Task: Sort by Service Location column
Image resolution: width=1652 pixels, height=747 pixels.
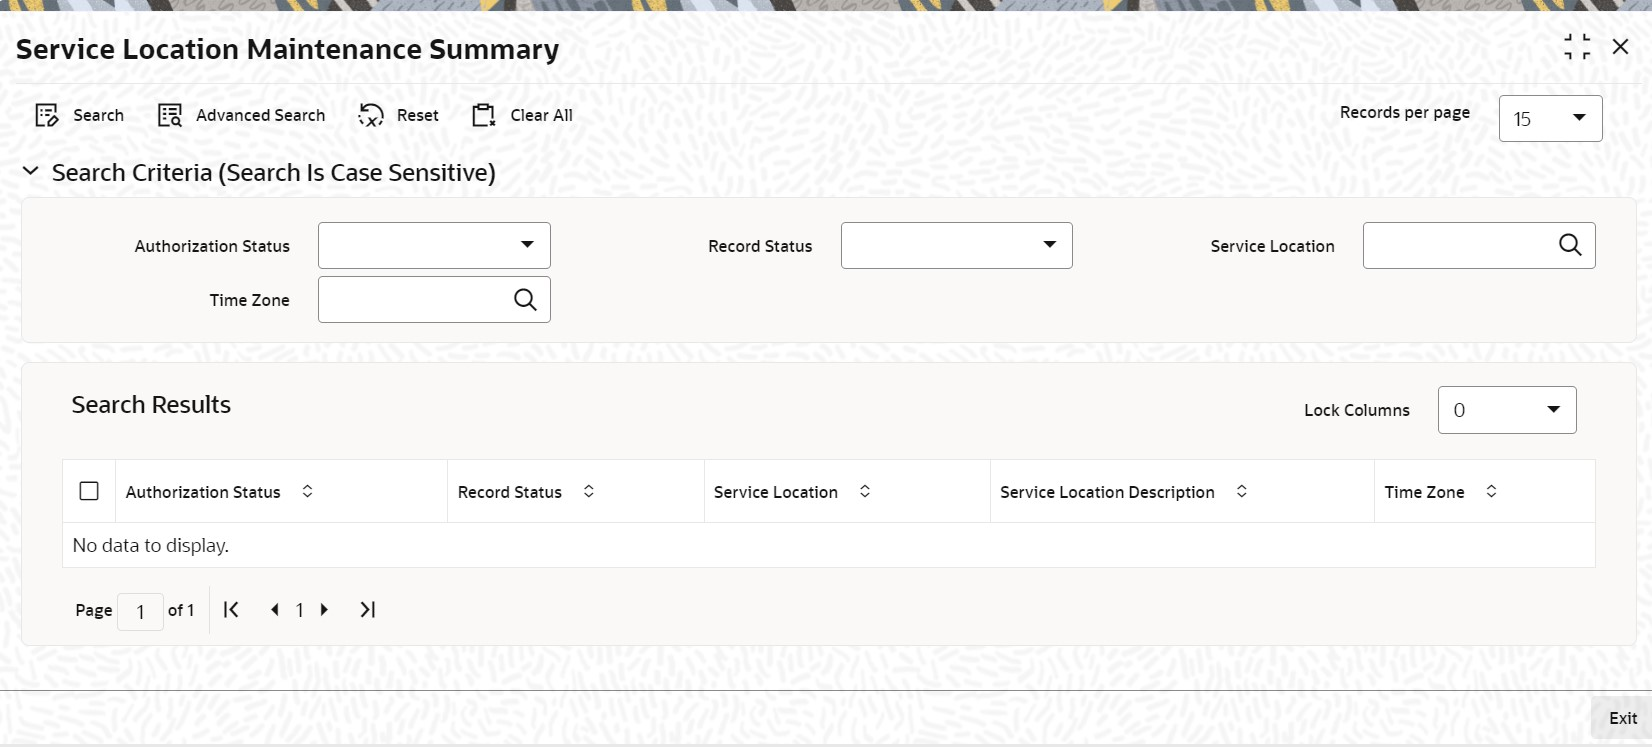Action: coord(865,491)
